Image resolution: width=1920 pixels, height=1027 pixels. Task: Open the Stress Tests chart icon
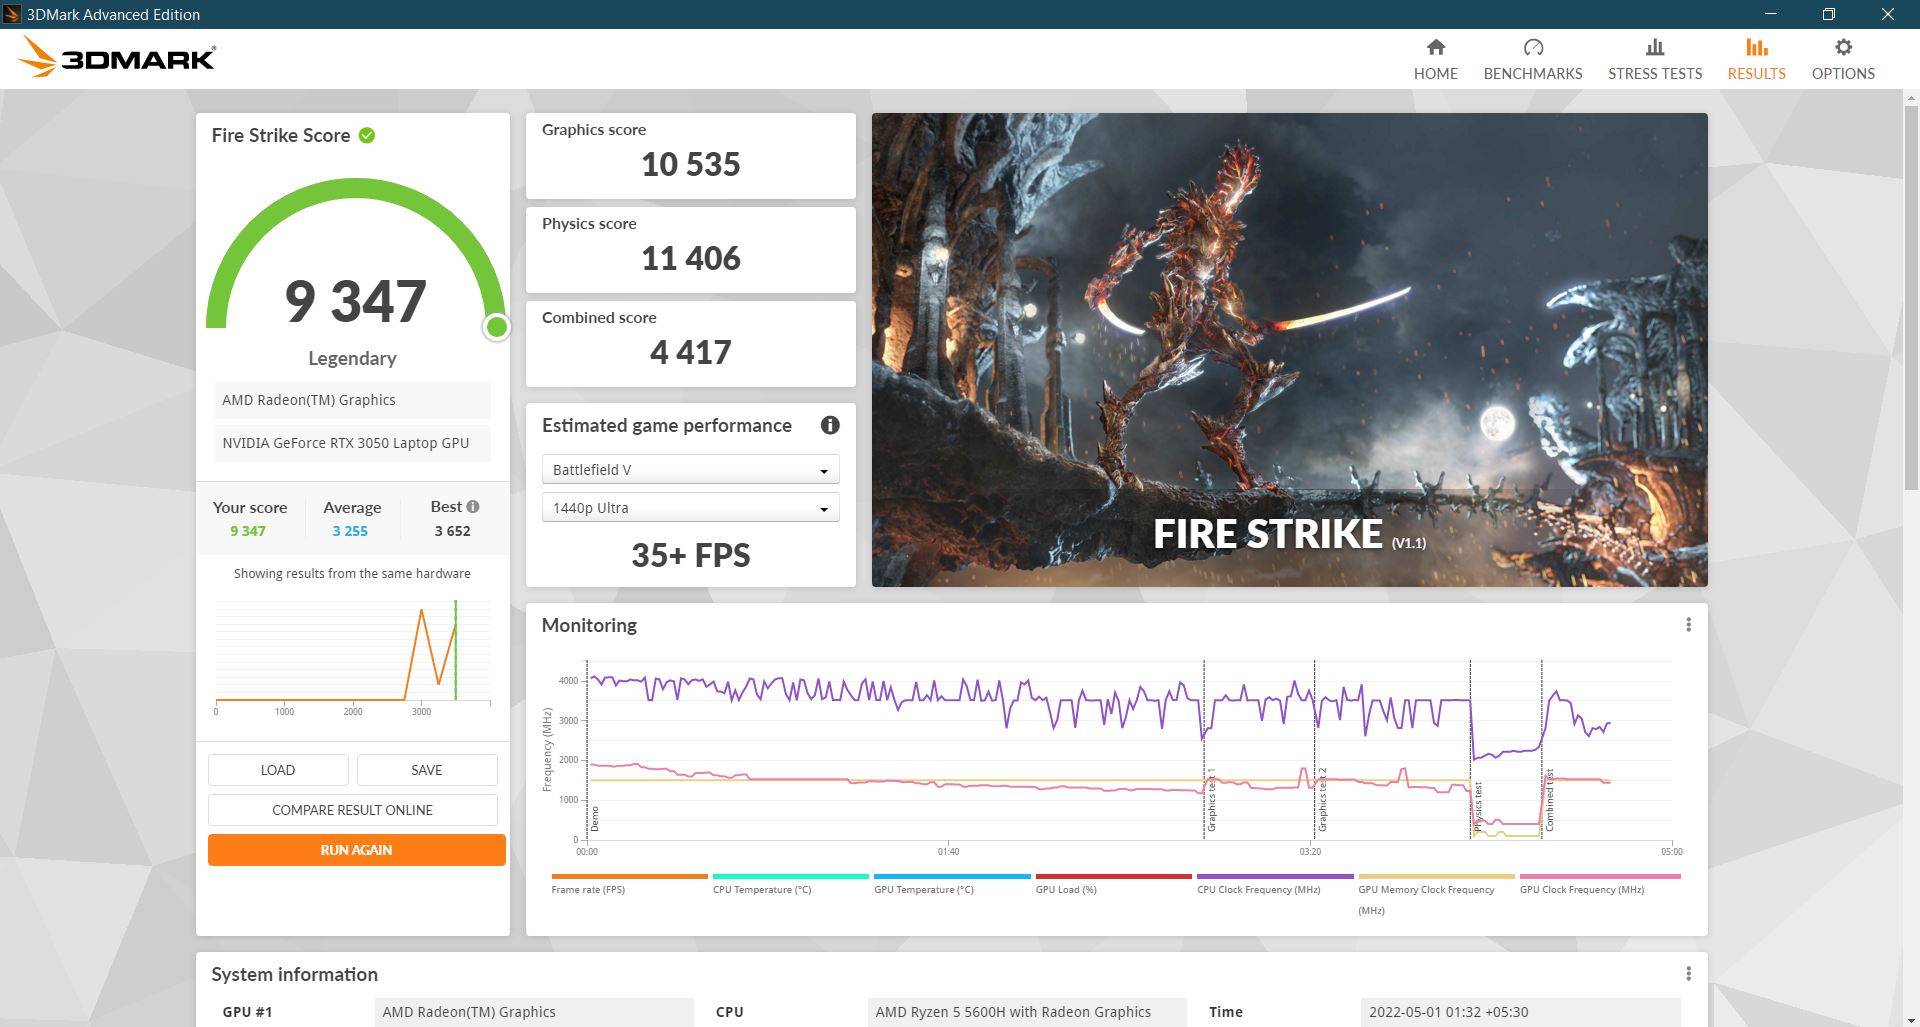pyautogui.click(x=1655, y=47)
